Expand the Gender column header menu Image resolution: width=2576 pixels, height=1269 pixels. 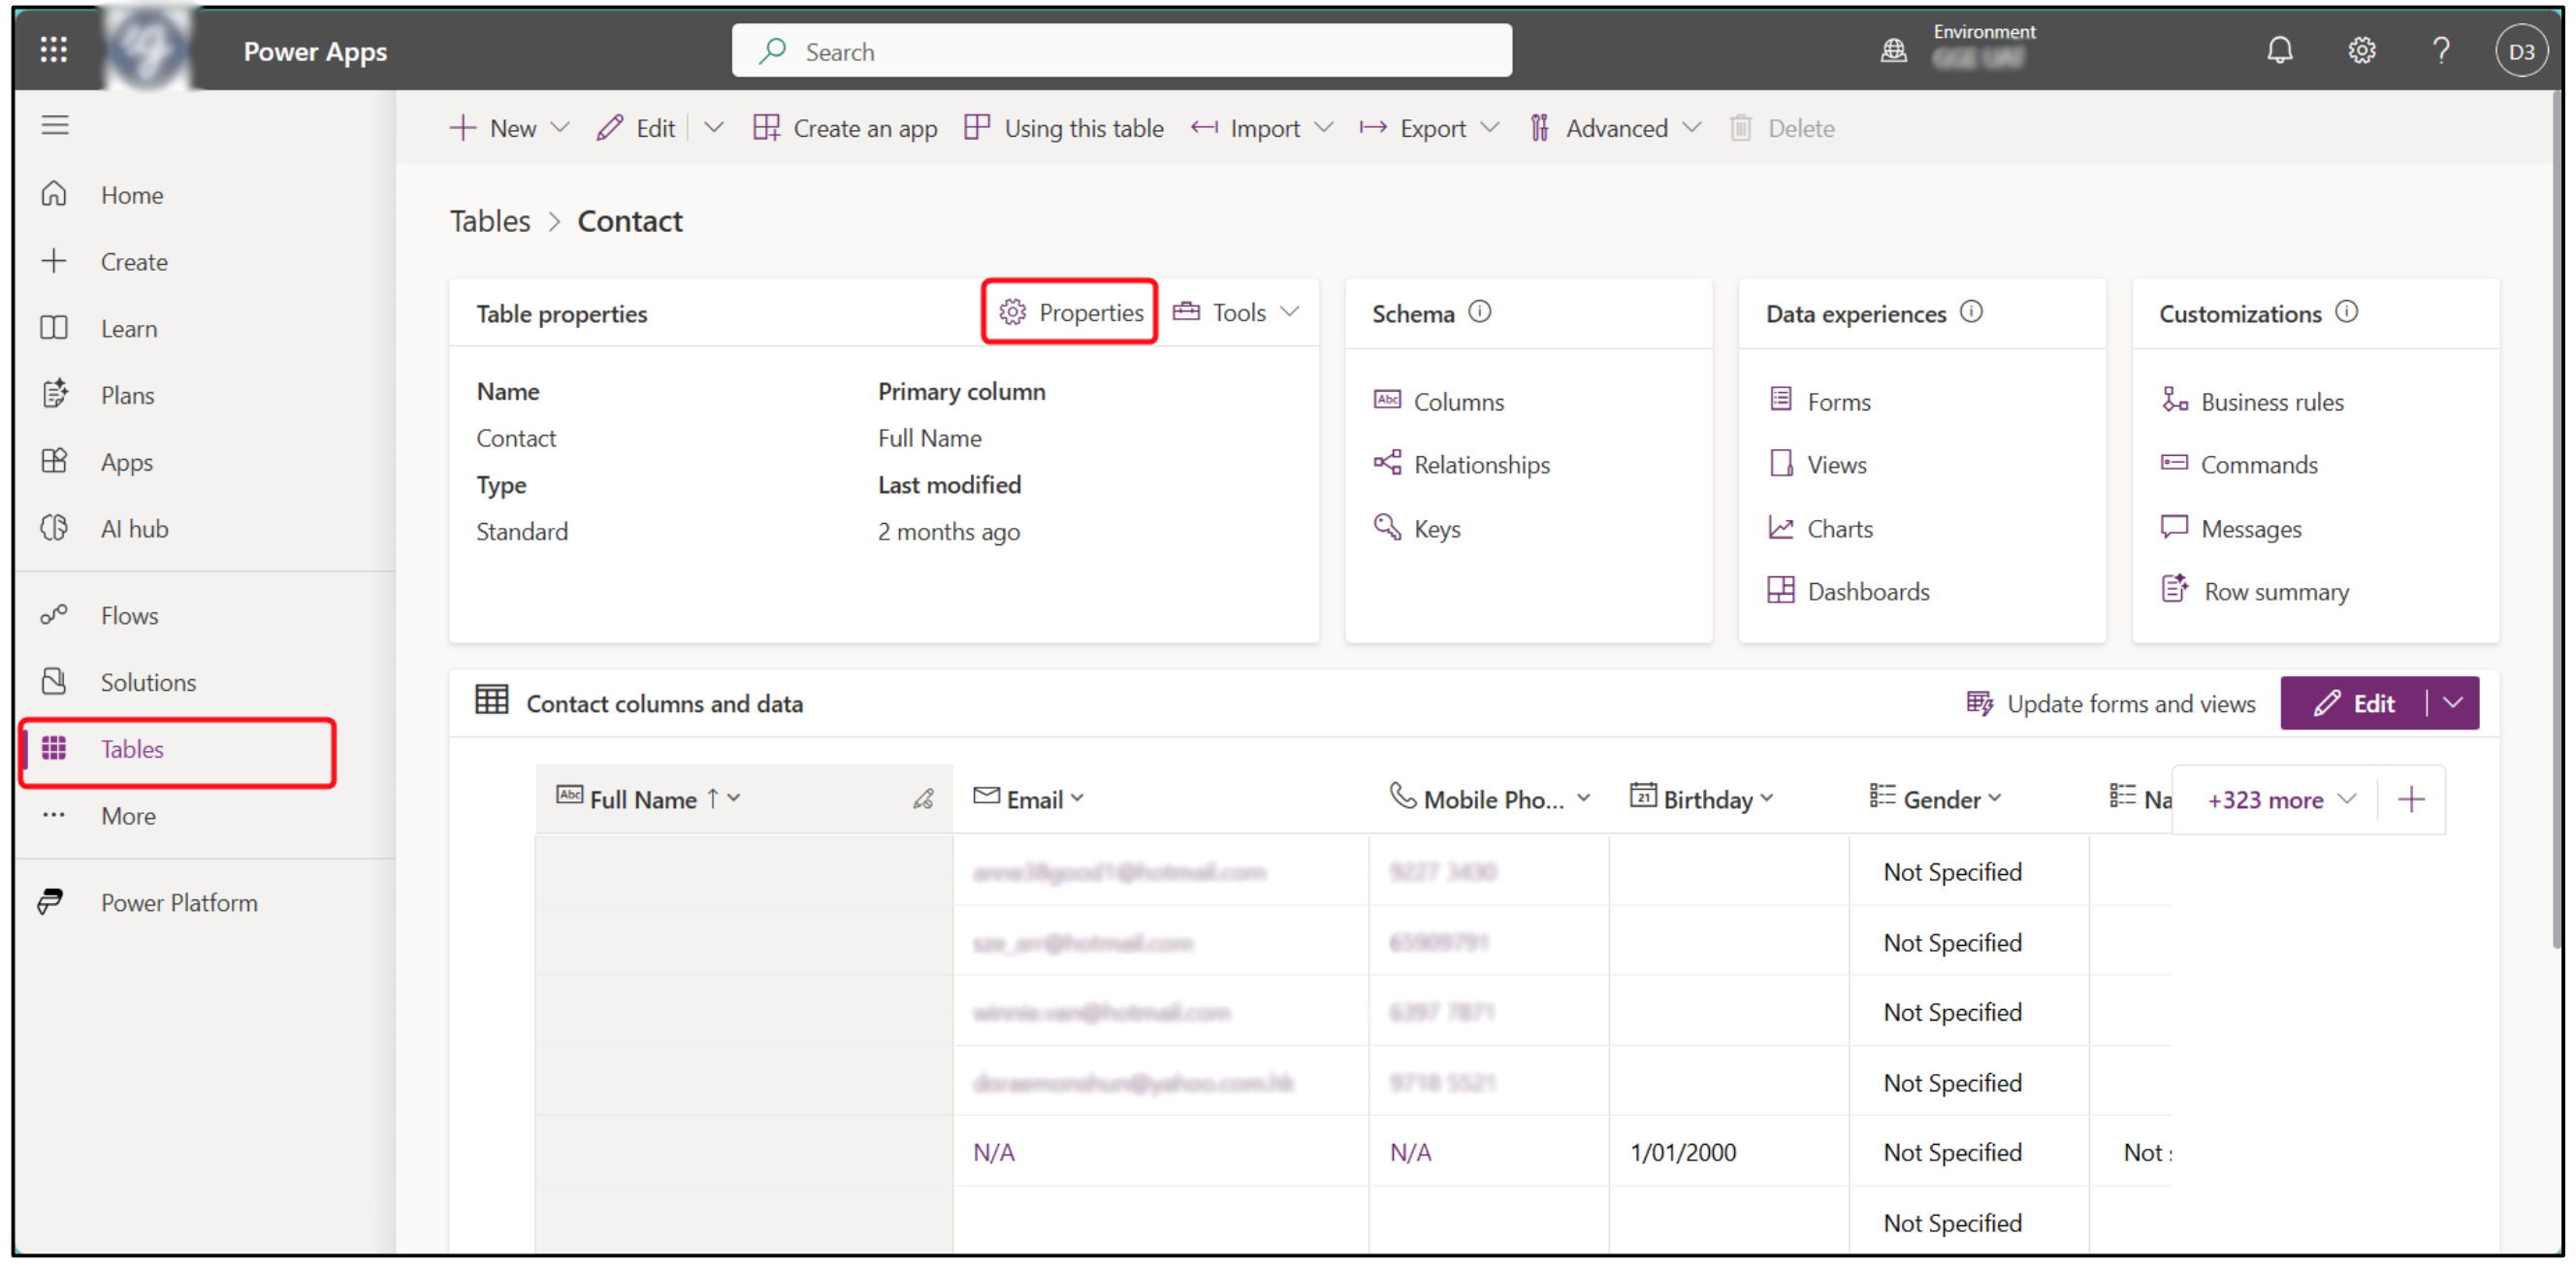[1994, 798]
